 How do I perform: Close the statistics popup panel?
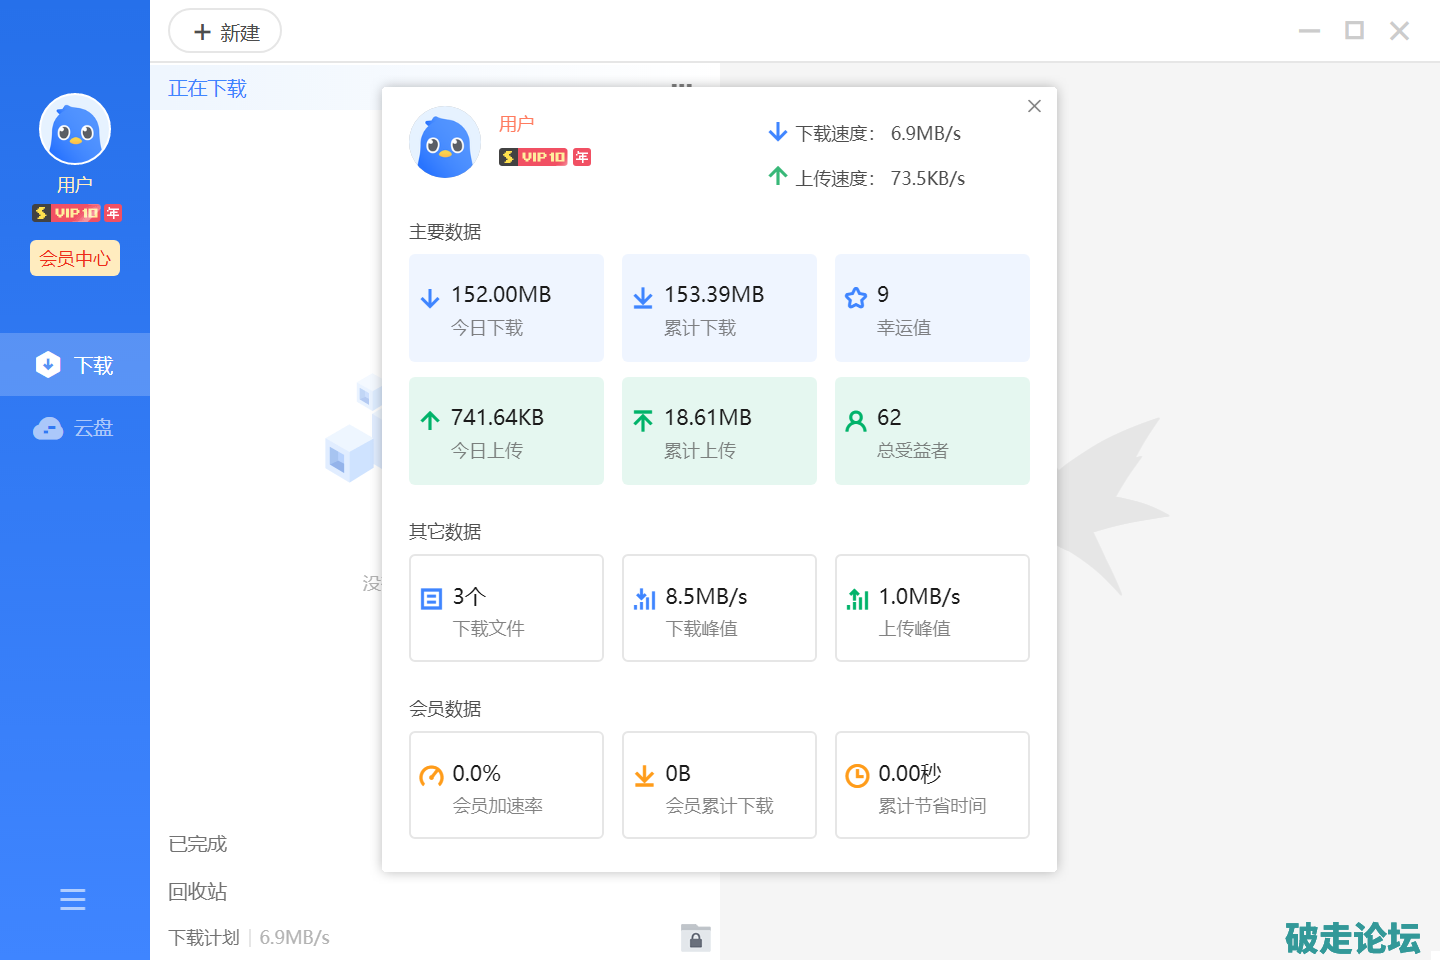[x=1034, y=106]
